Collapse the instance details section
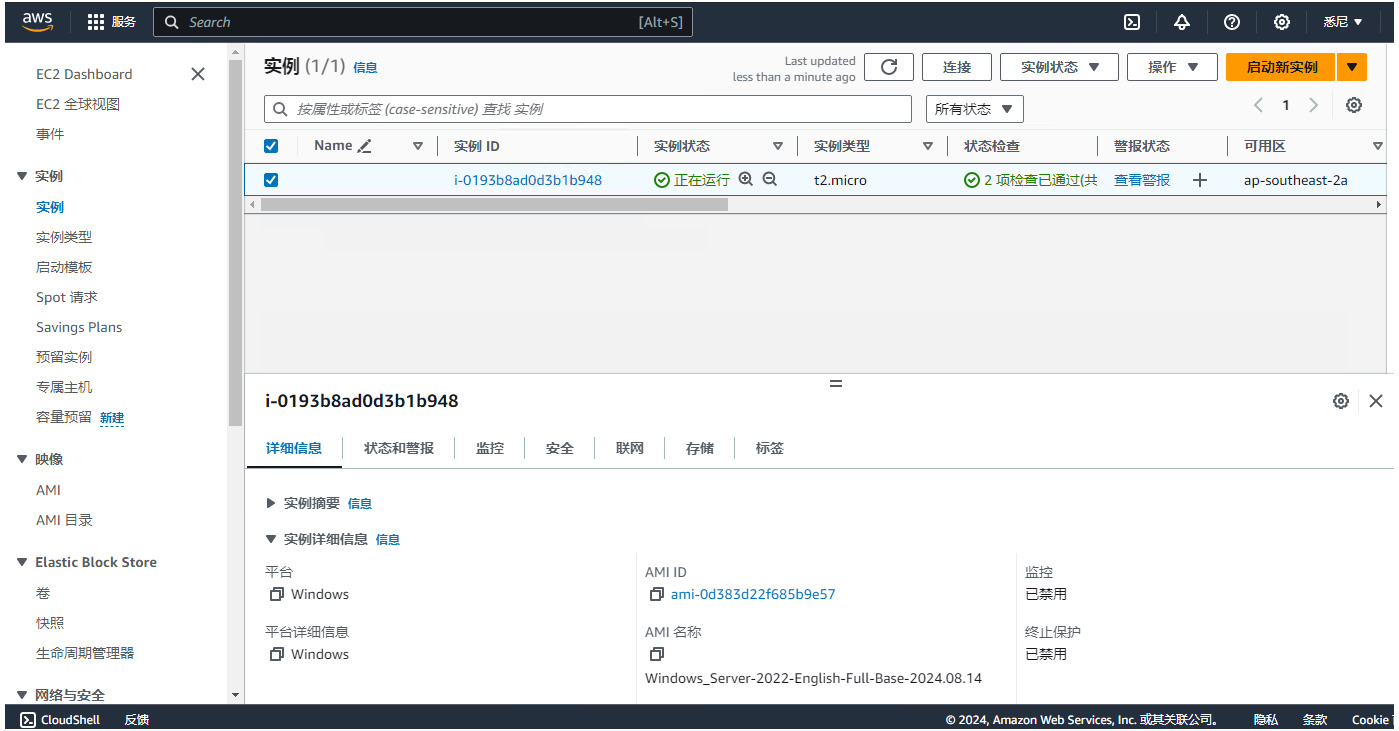Image resolution: width=1399 pixels, height=731 pixels. click(x=271, y=539)
